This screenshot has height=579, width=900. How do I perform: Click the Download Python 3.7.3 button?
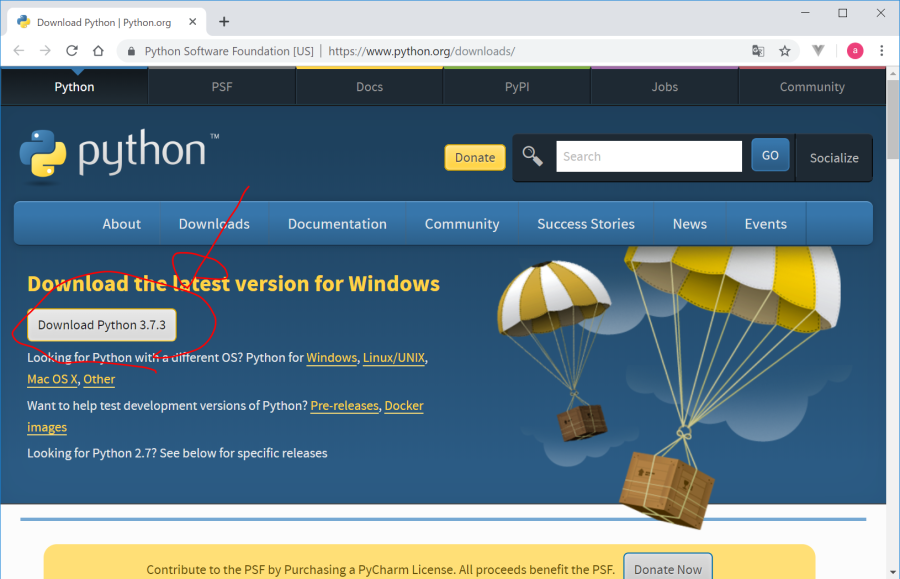pyautogui.click(x=102, y=325)
